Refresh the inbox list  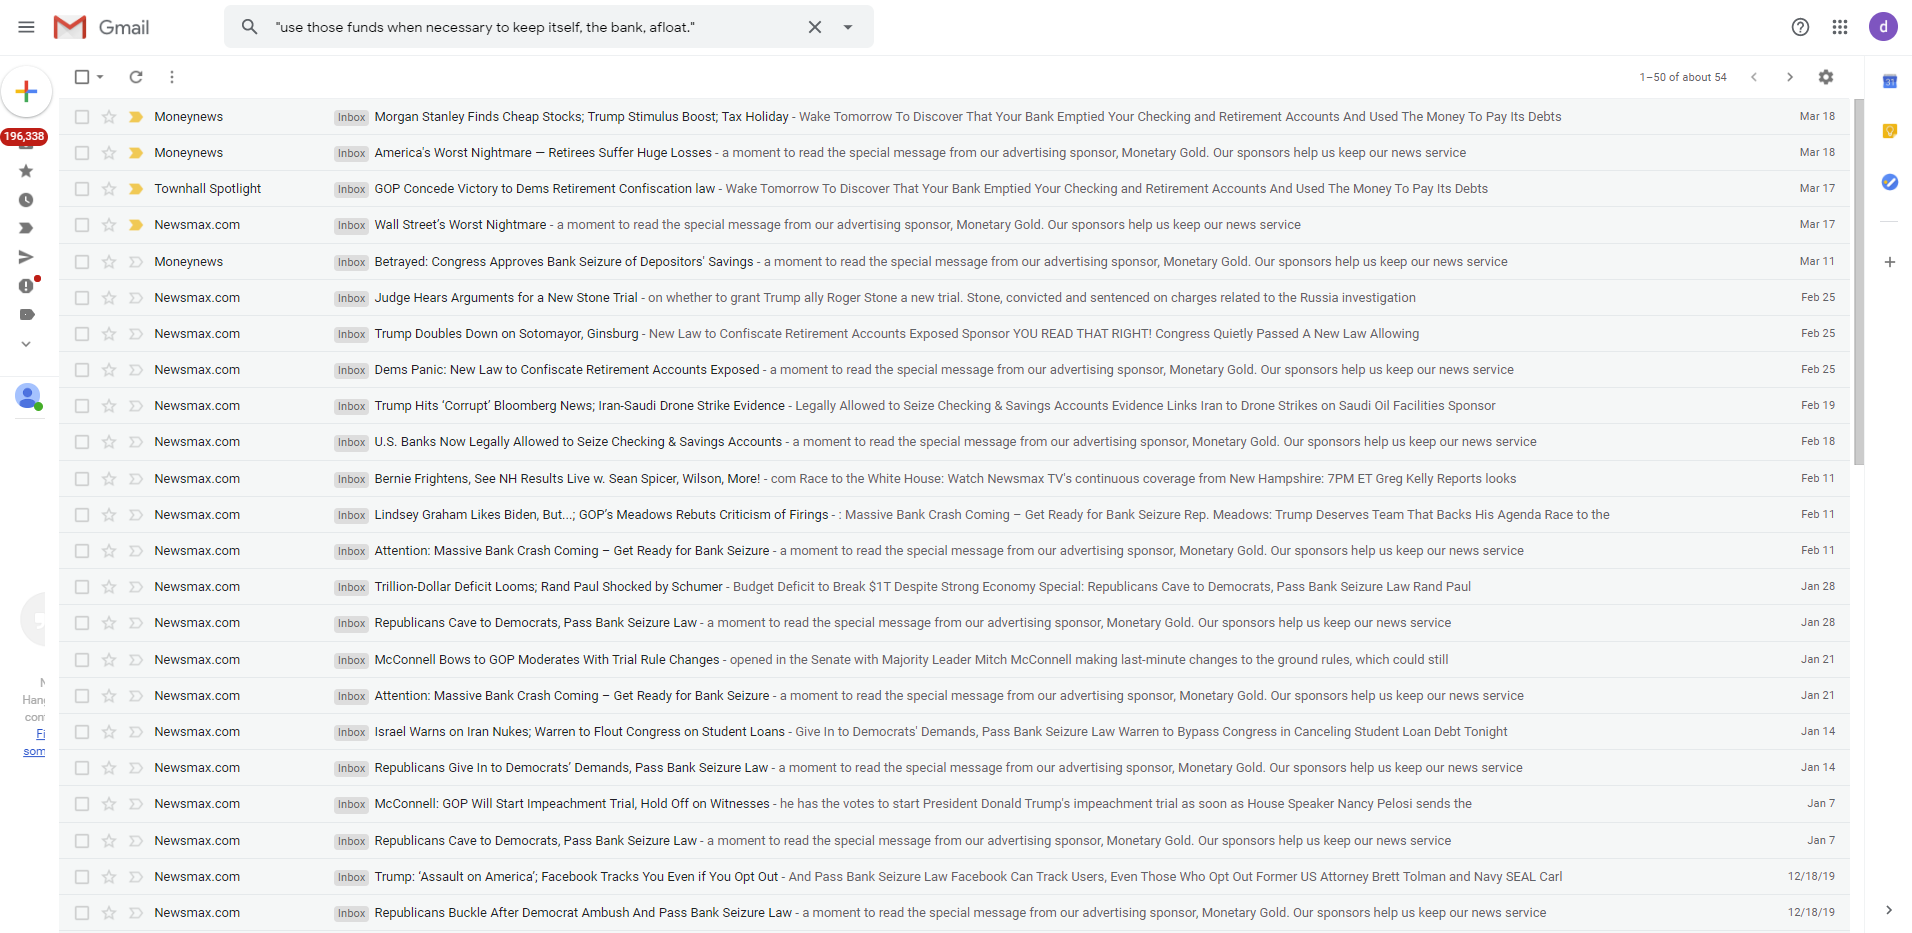(135, 77)
